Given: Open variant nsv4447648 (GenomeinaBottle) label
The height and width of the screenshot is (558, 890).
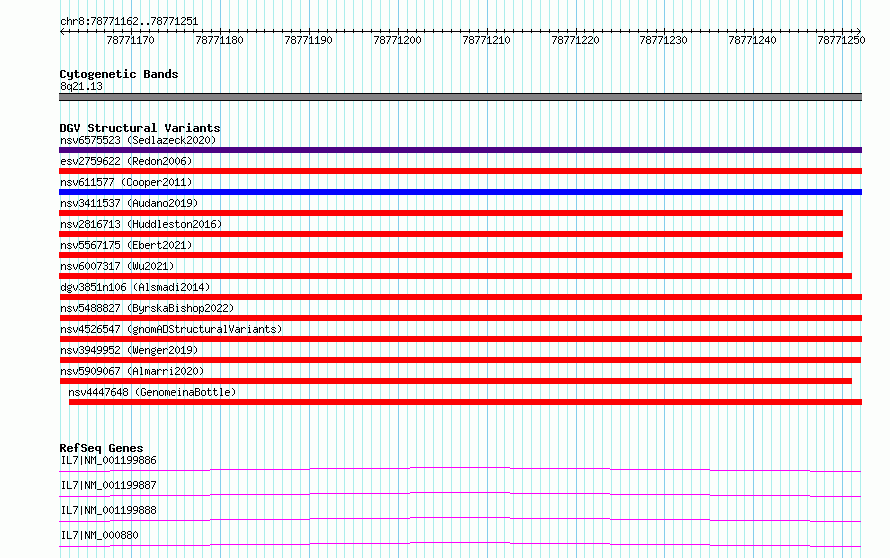Looking at the screenshot, I should tap(152, 392).
